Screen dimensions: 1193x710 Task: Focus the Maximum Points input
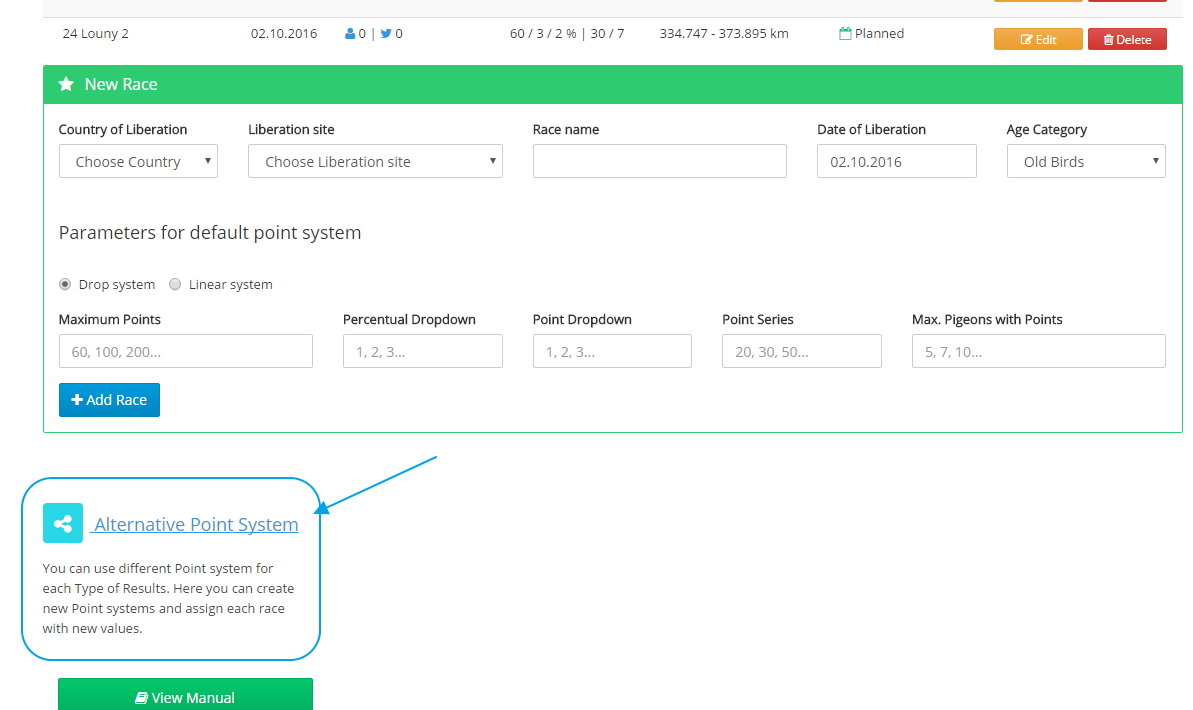click(185, 351)
